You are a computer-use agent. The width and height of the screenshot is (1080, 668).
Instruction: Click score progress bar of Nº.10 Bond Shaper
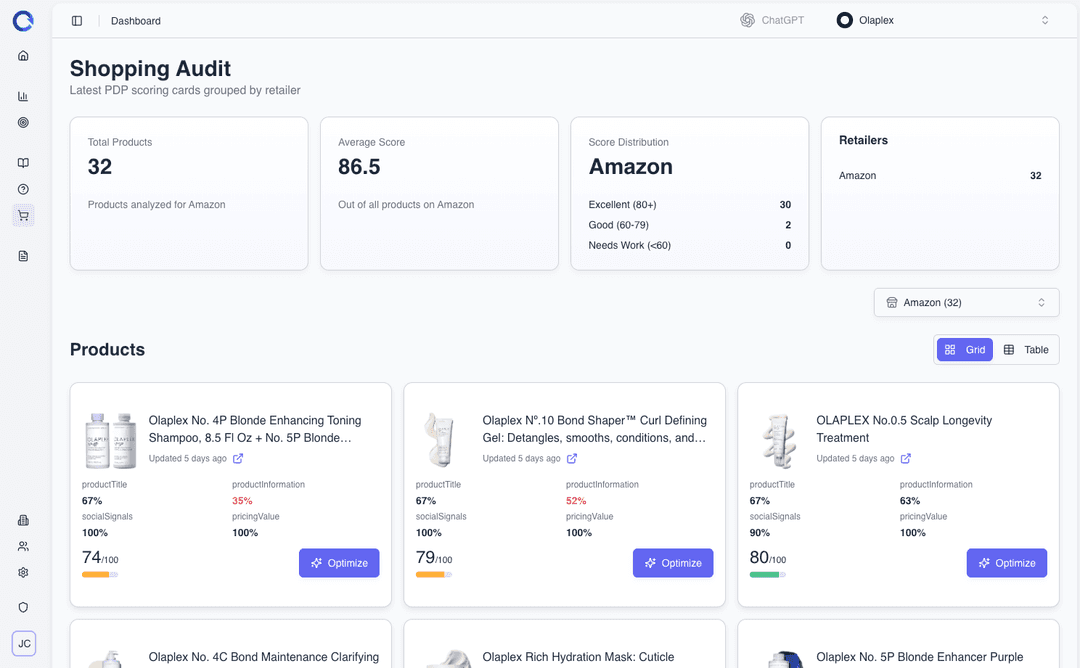click(x=433, y=575)
